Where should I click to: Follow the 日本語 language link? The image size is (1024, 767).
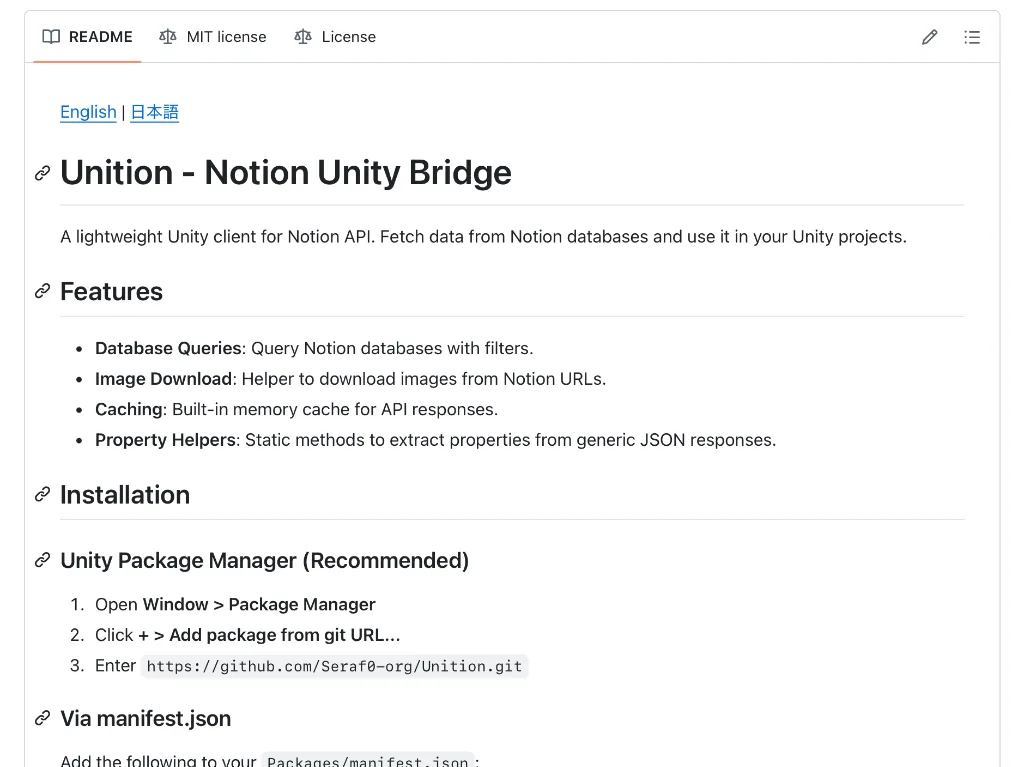click(x=155, y=112)
